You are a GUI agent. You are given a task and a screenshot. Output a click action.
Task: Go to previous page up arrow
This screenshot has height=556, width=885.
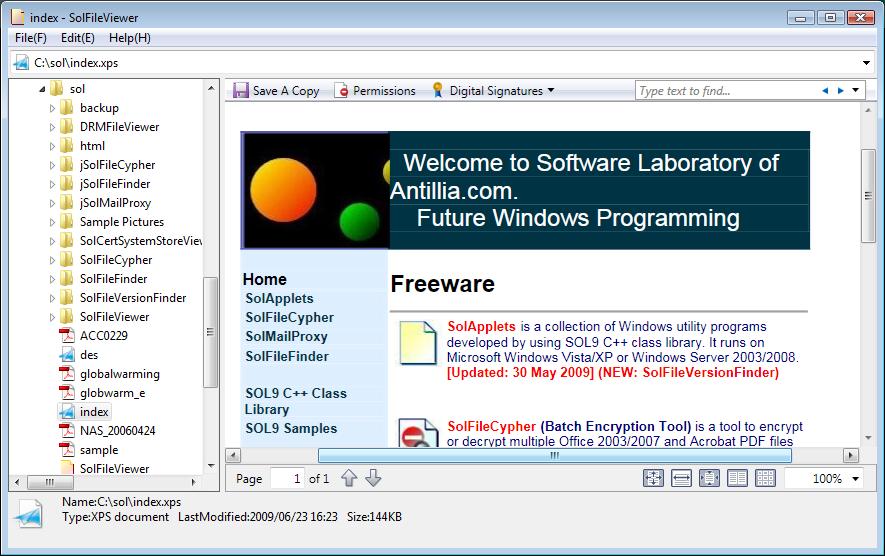[x=349, y=478]
